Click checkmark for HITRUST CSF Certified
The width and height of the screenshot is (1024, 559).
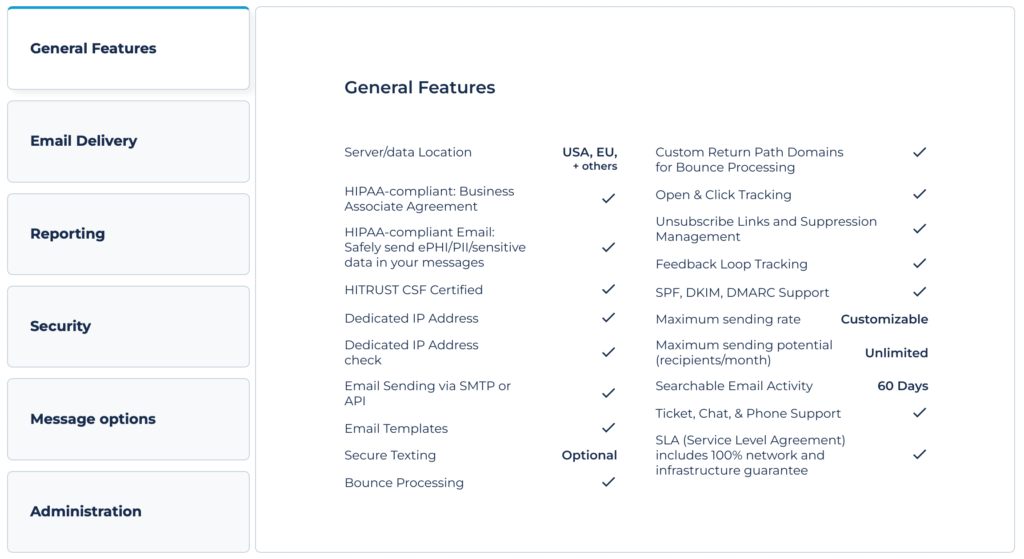(608, 290)
